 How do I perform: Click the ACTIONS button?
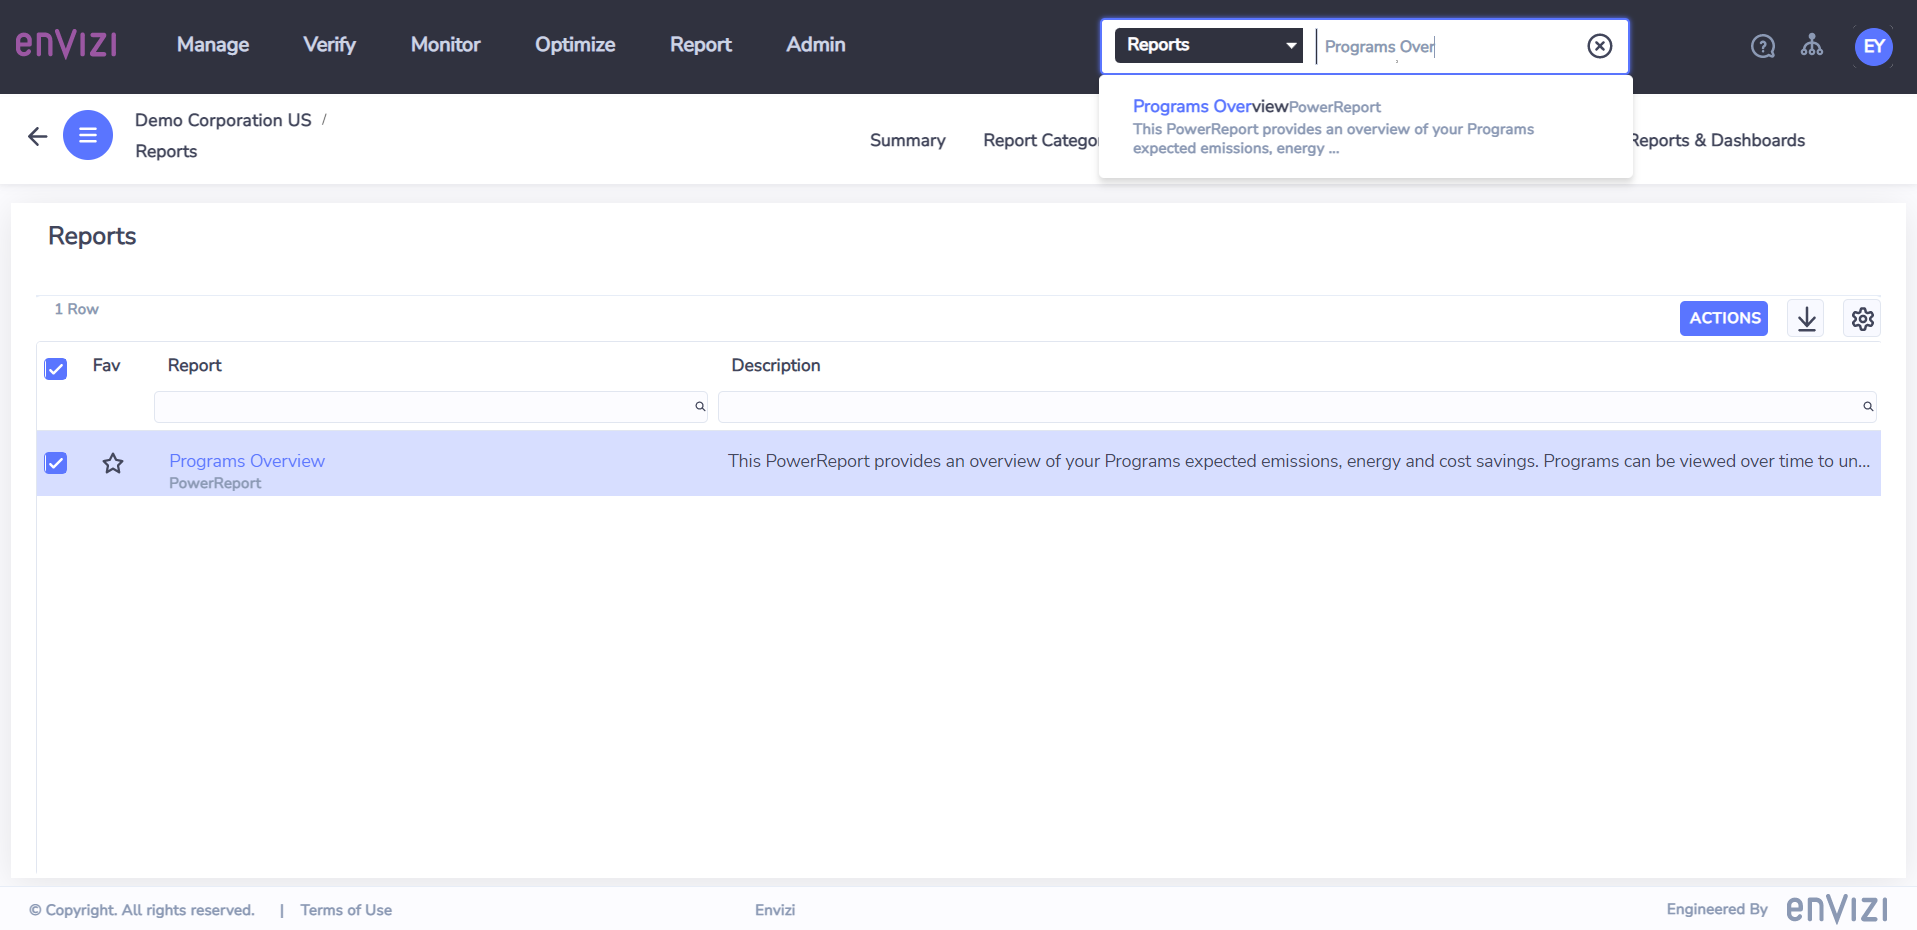tap(1724, 318)
